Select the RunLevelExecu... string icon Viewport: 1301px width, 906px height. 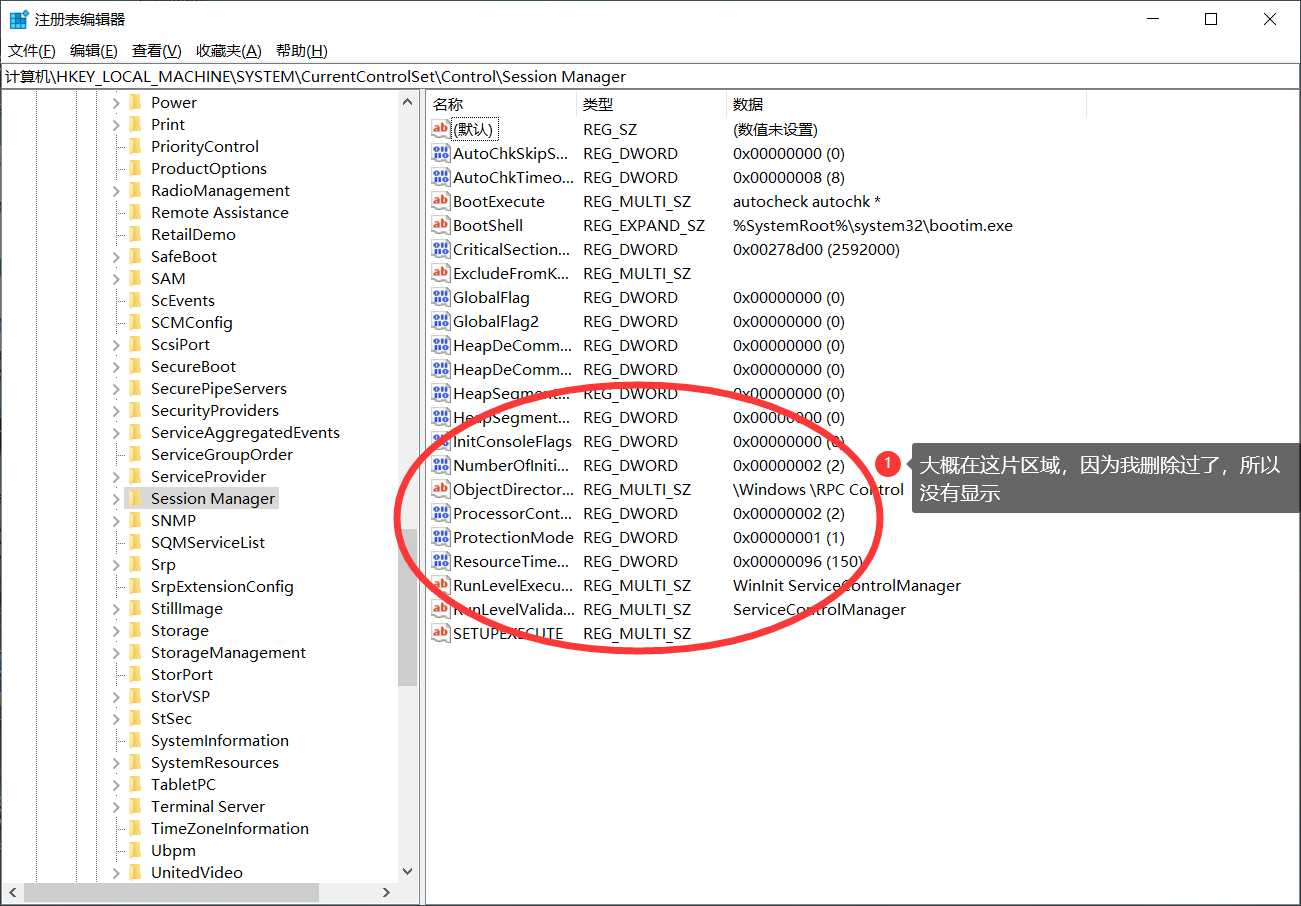pyautogui.click(x=441, y=585)
